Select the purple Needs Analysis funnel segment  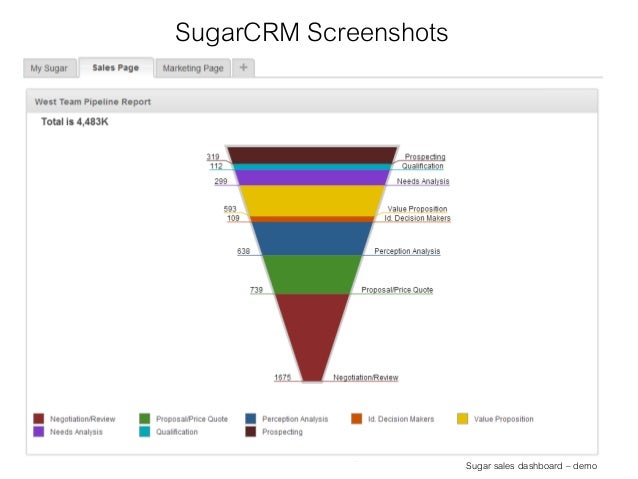[x=312, y=178]
